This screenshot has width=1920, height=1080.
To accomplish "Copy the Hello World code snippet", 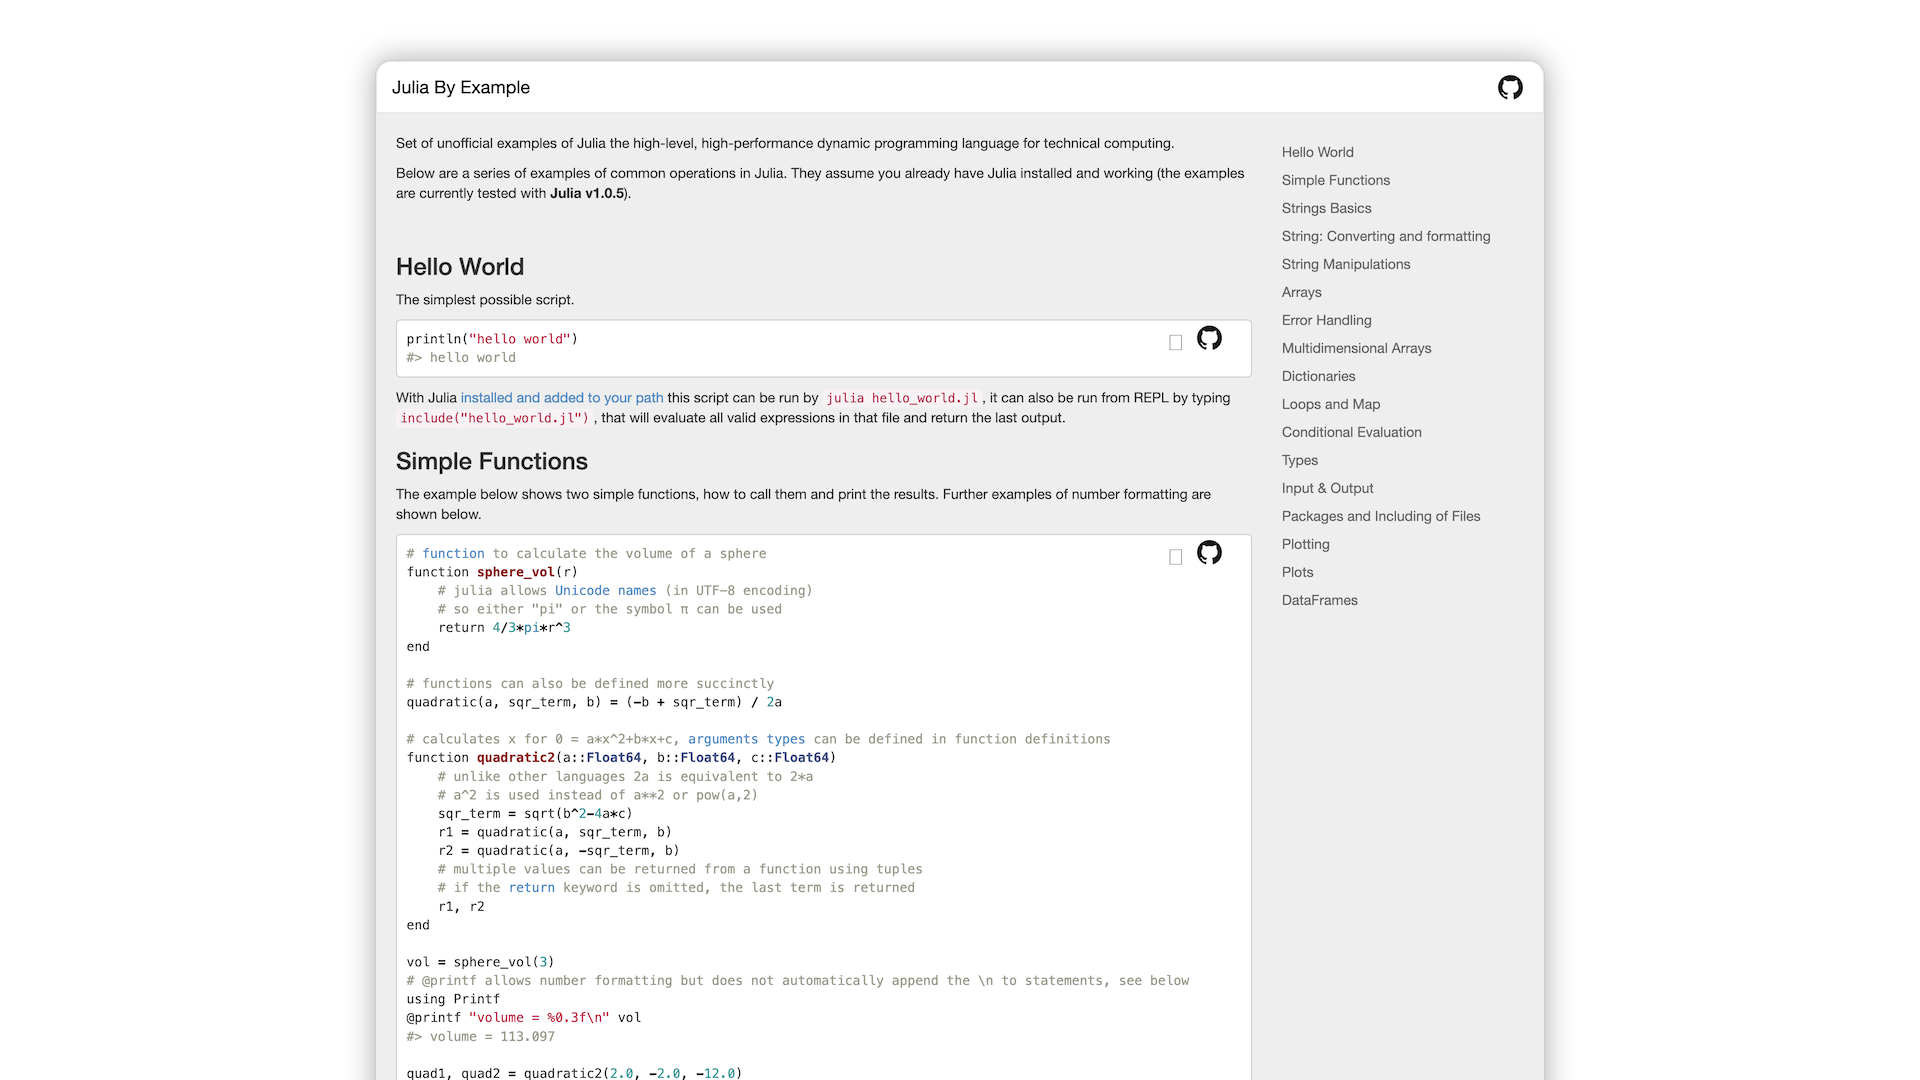I will [x=1176, y=343].
